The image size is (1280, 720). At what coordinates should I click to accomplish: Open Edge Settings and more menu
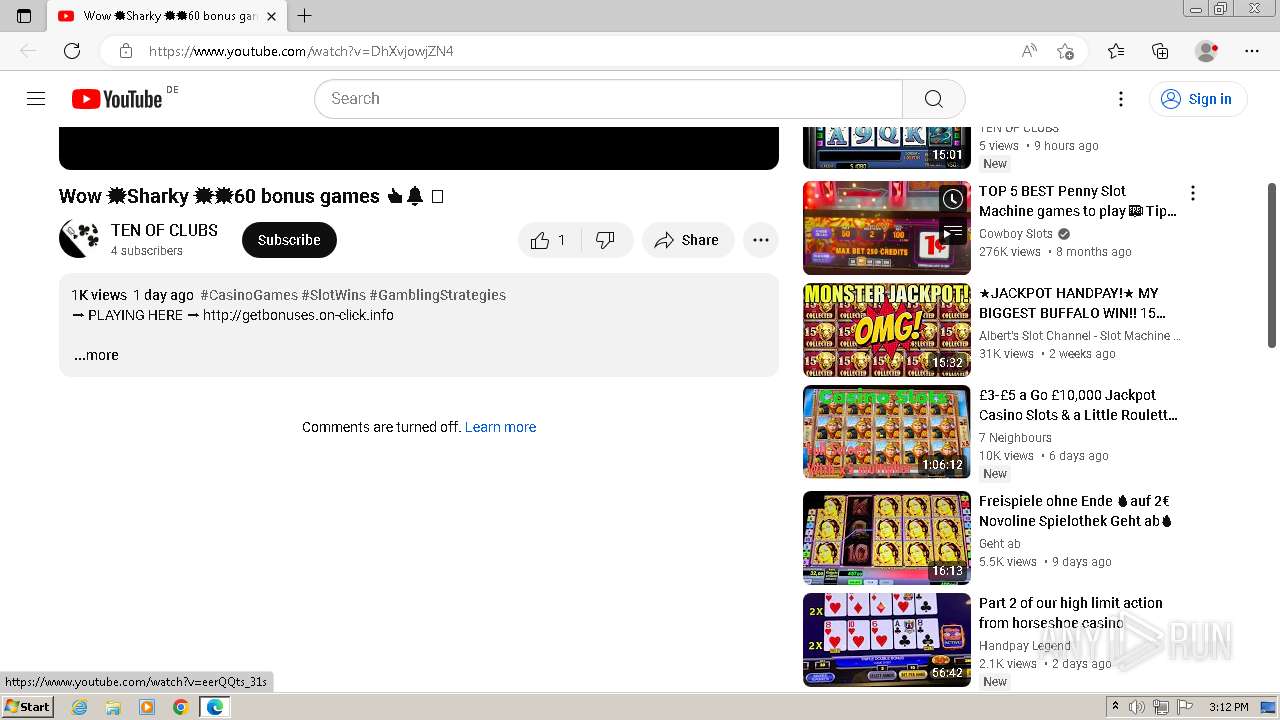point(1252,51)
